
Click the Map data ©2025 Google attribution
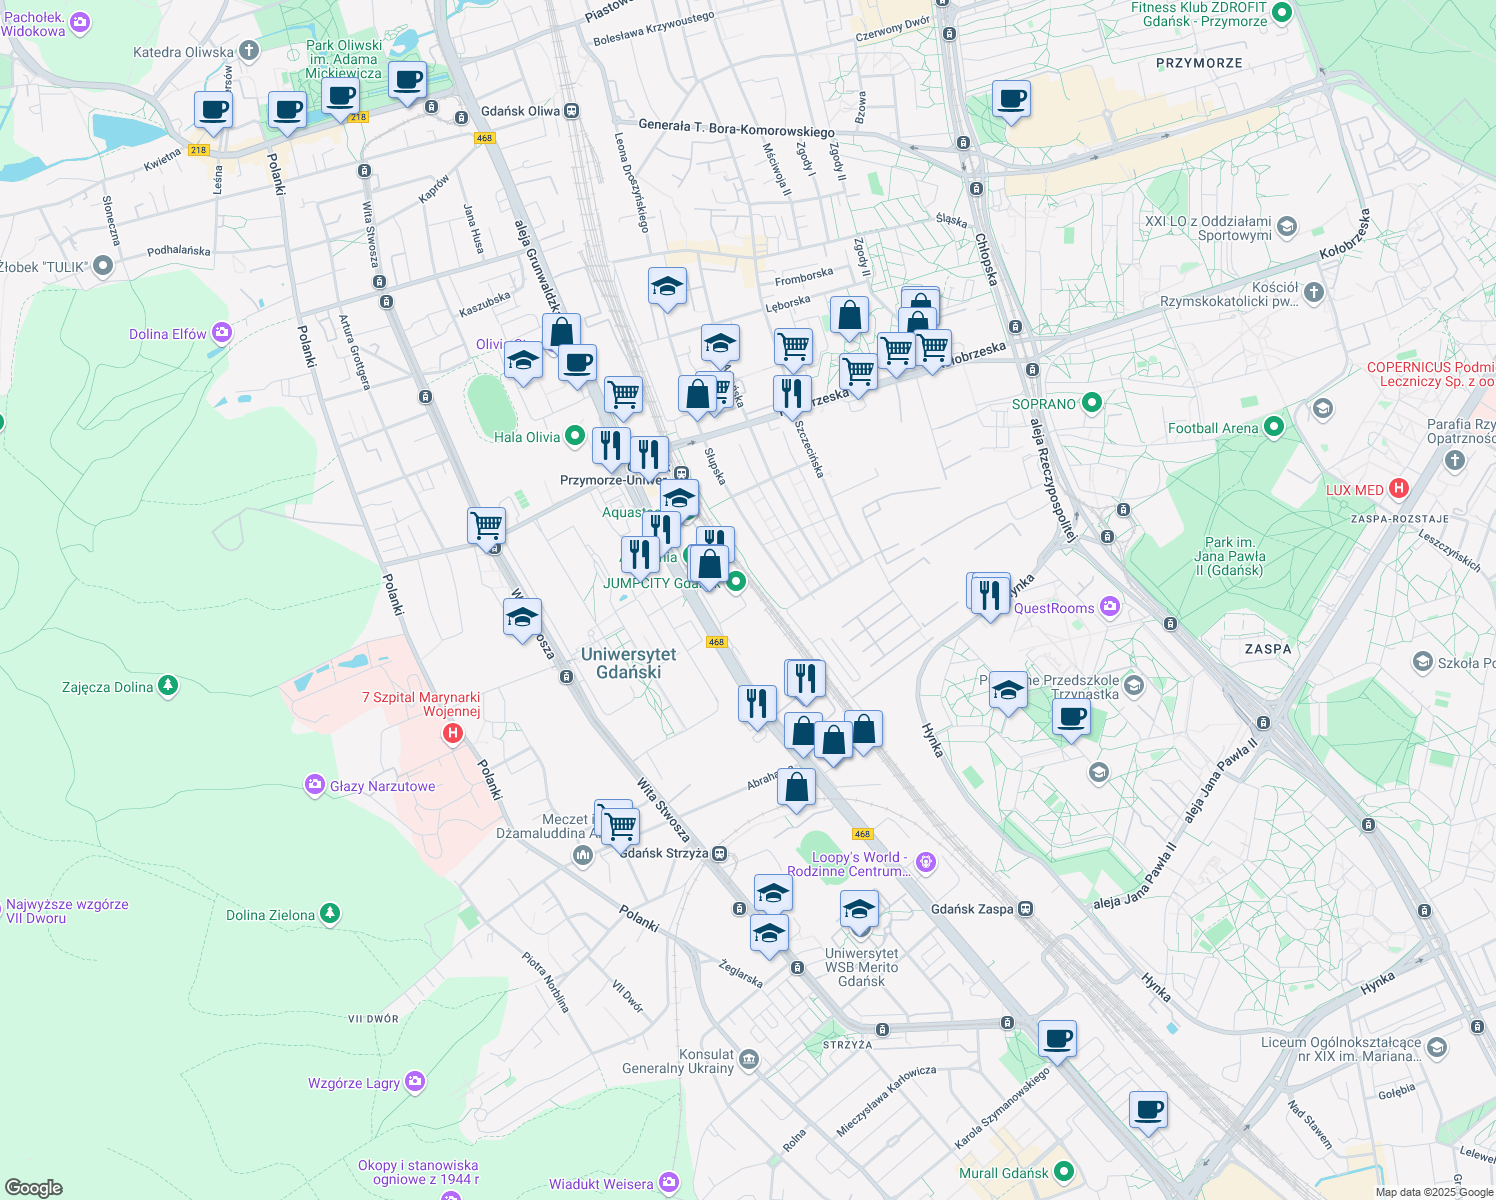(x=1433, y=1192)
